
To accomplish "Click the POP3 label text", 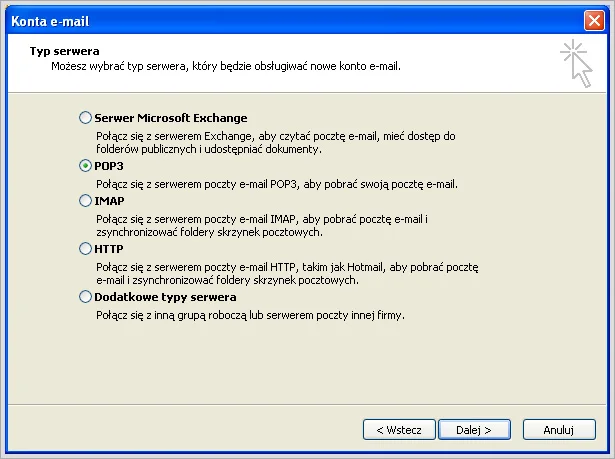I will (x=109, y=167).
